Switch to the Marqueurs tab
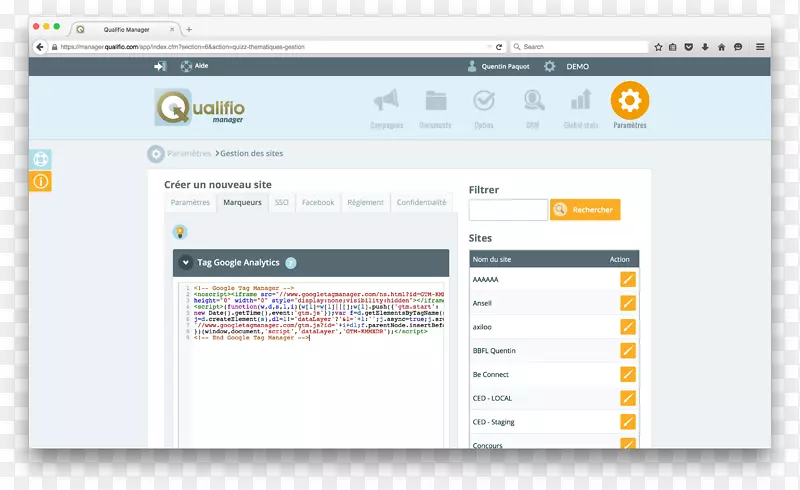Screen dimensions: 800x490 pyautogui.click(x=242, y=203)
